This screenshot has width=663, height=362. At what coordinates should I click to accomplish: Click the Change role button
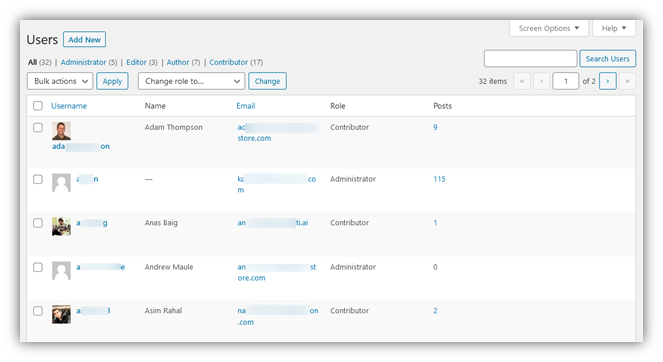267,81
